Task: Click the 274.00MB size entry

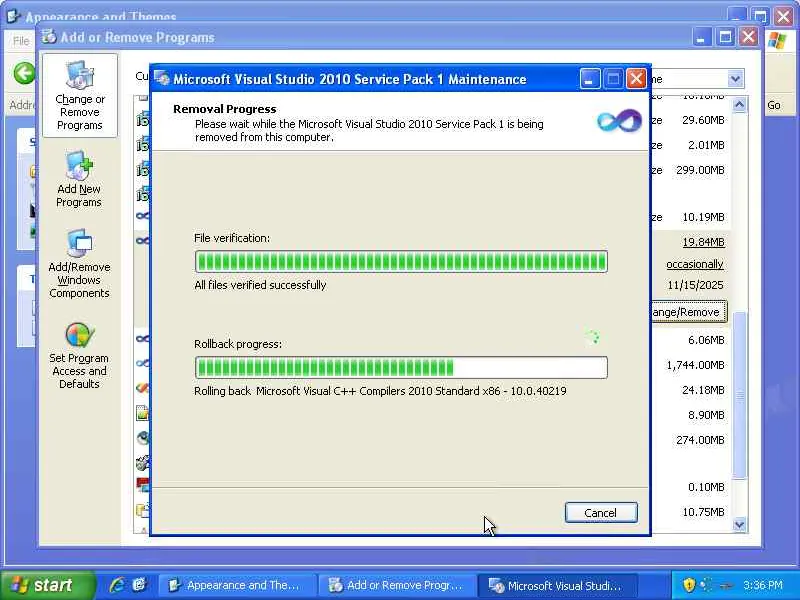Action: tap(700, 440)
